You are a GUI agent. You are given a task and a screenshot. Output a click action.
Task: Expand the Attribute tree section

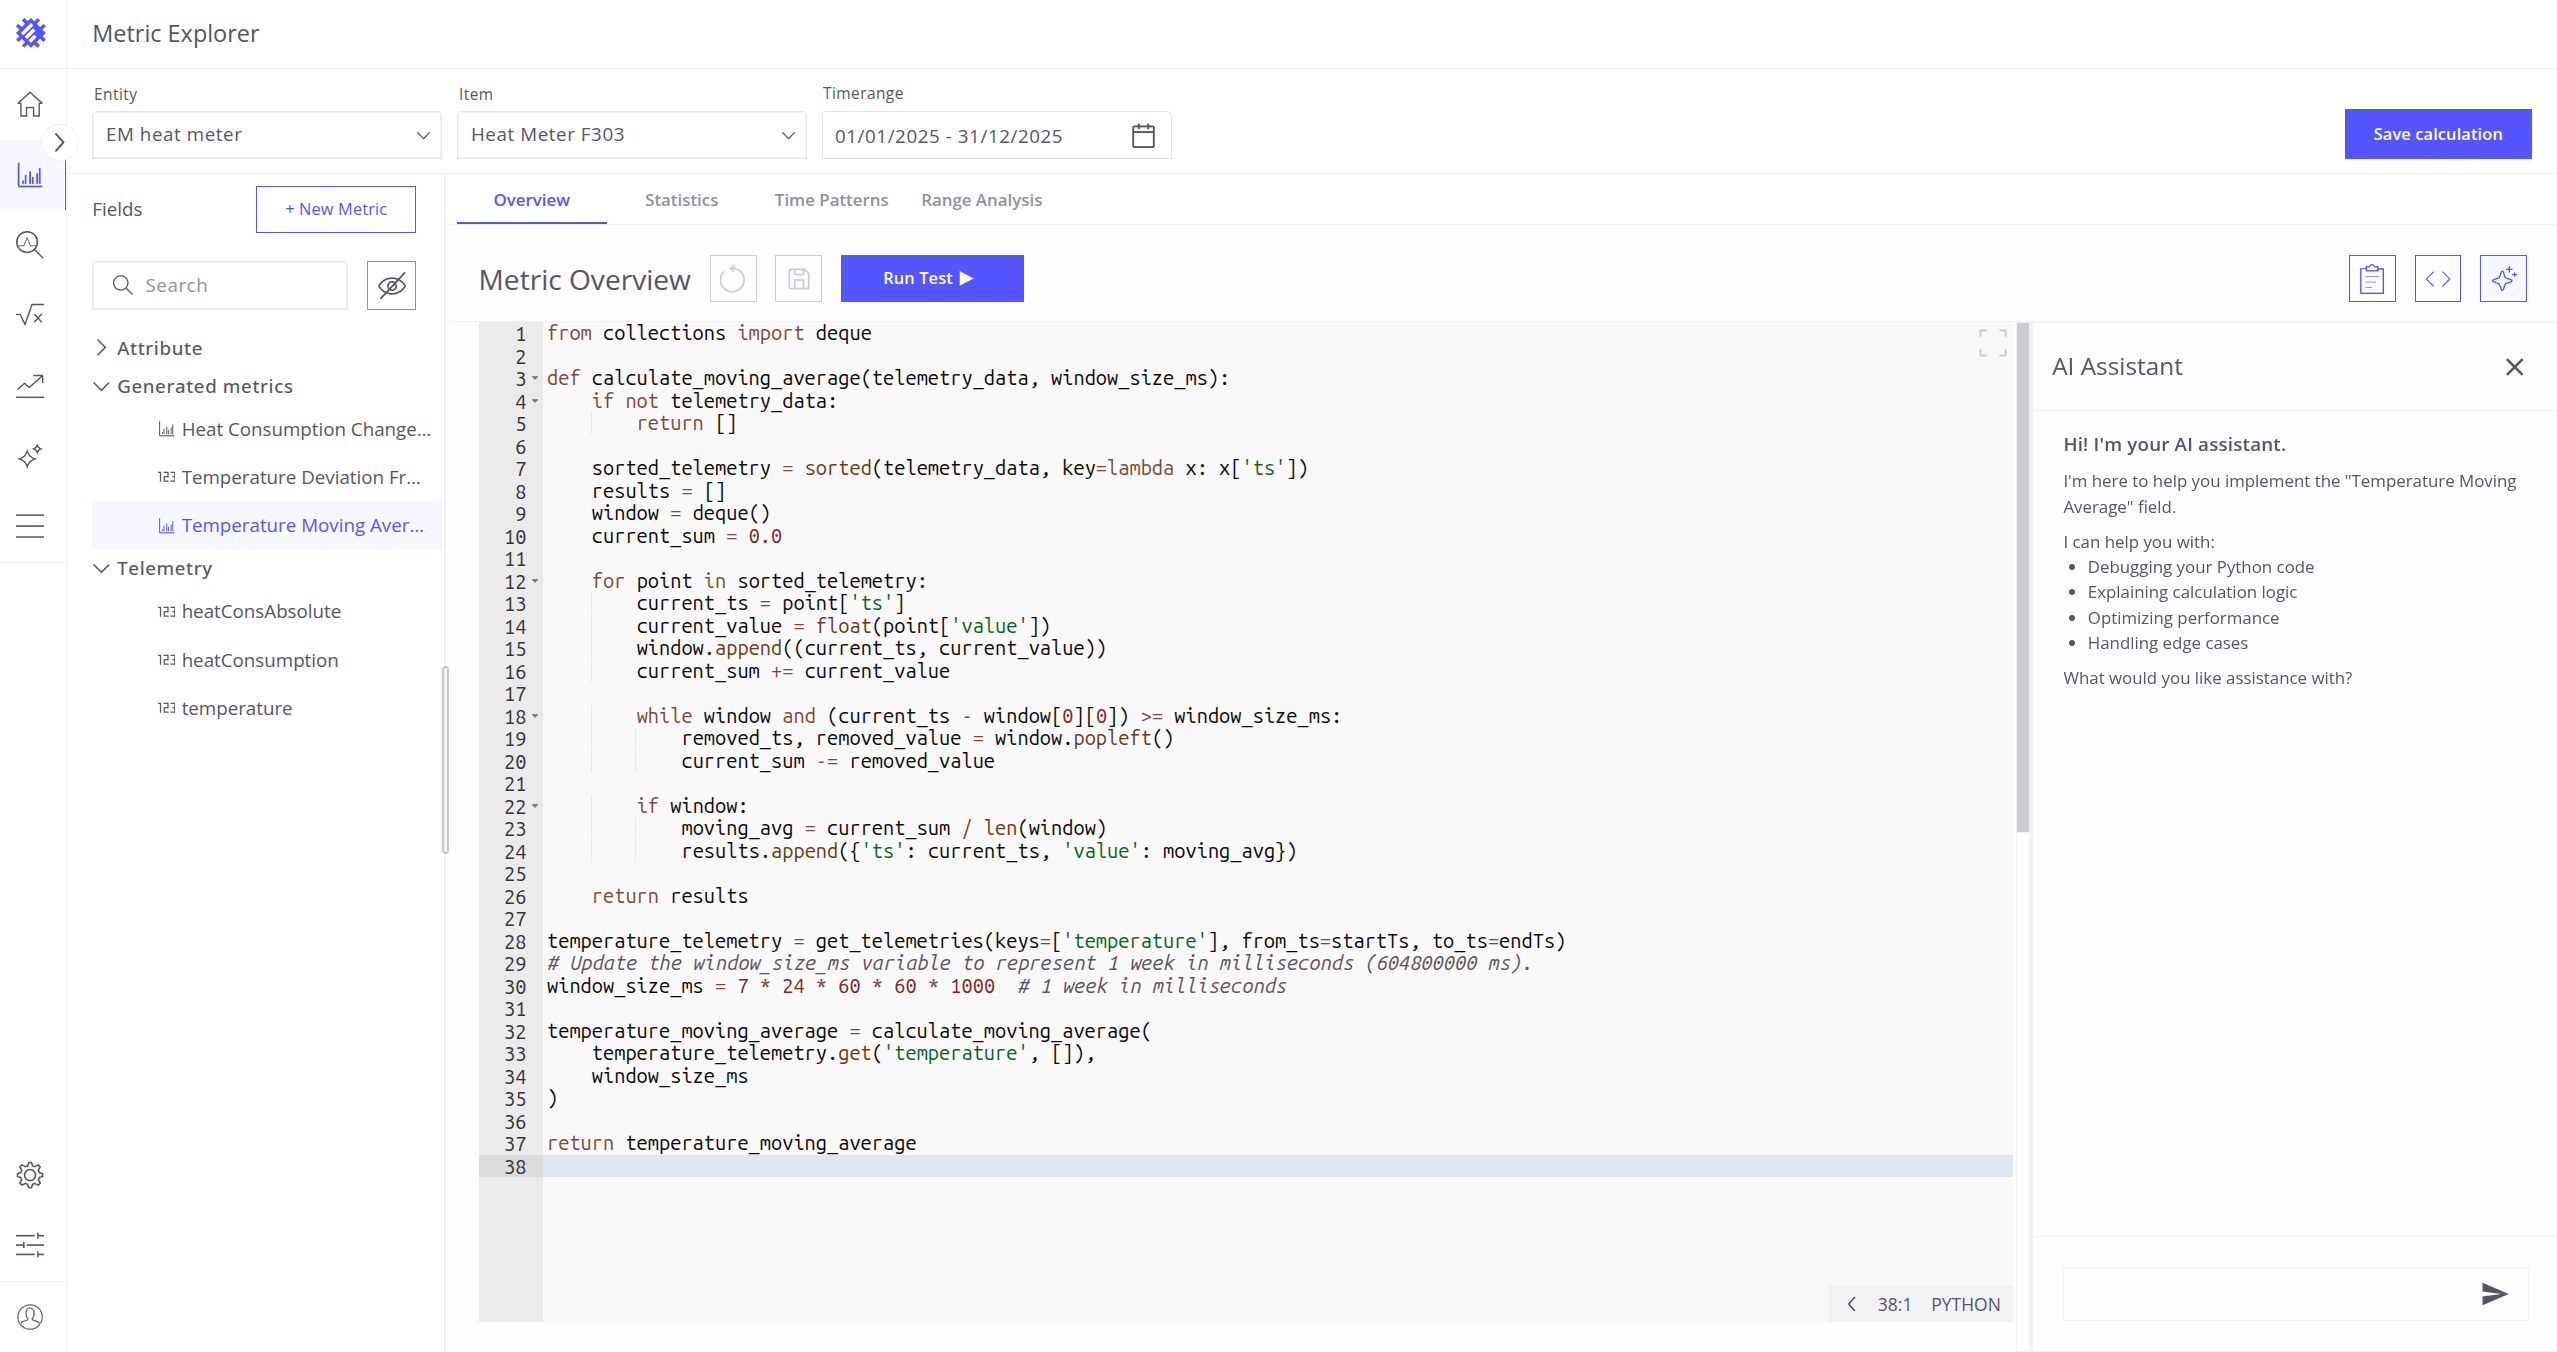click(x=101, y=348)
